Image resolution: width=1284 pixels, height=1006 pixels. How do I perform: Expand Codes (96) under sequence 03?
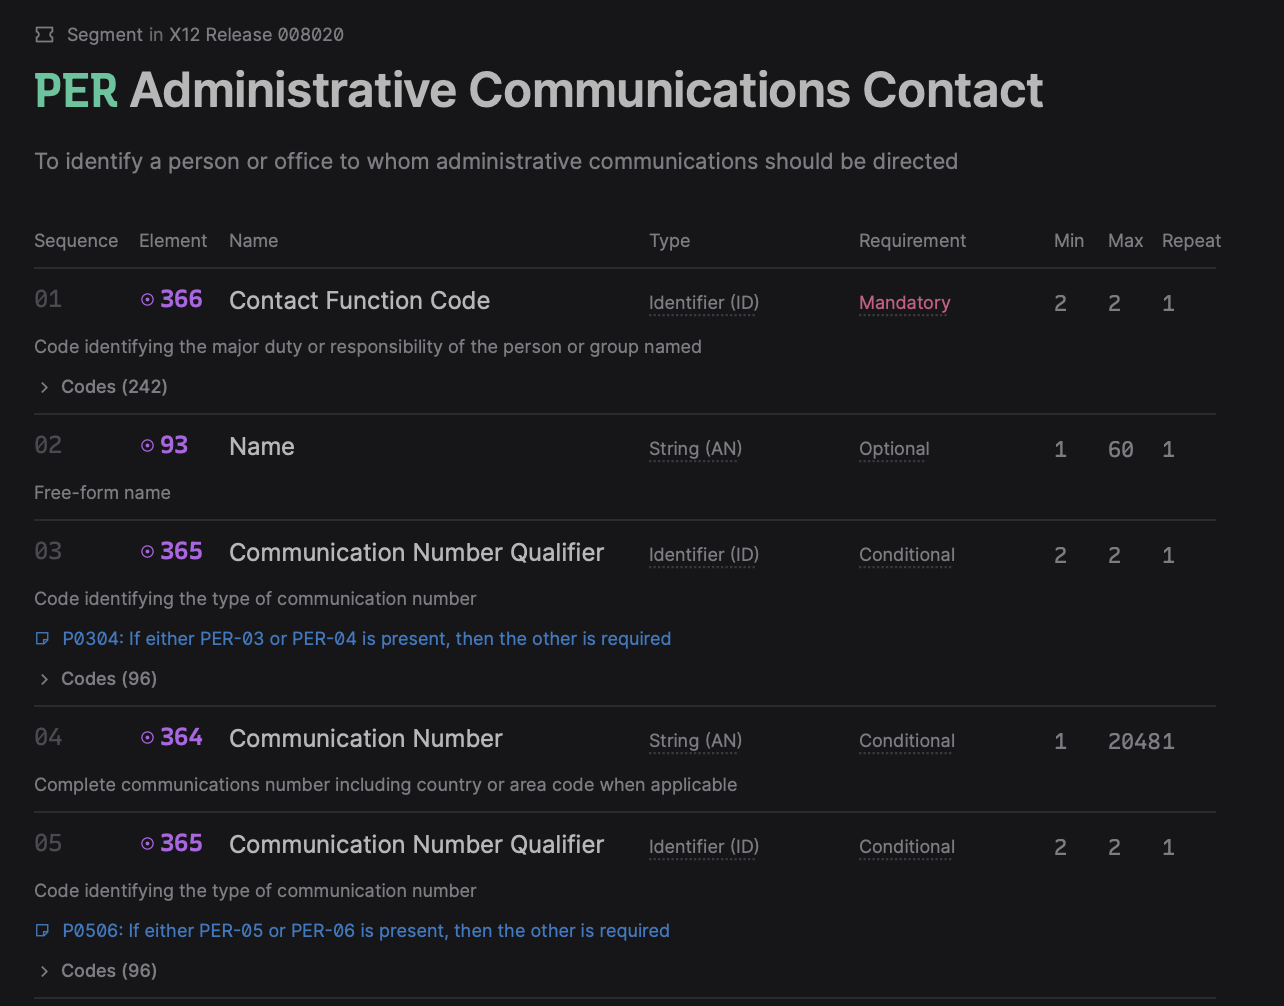[x=97, y=678]
